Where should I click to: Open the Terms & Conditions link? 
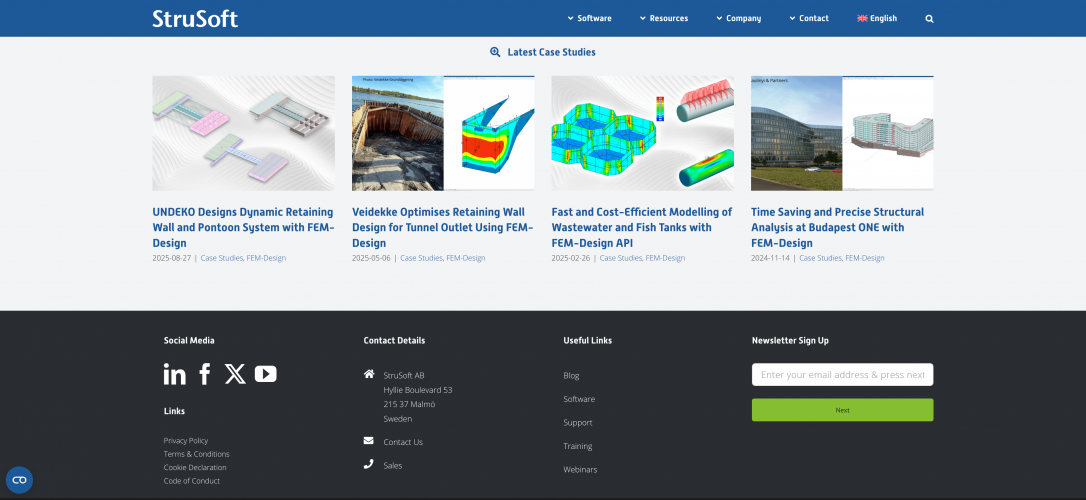196,454
